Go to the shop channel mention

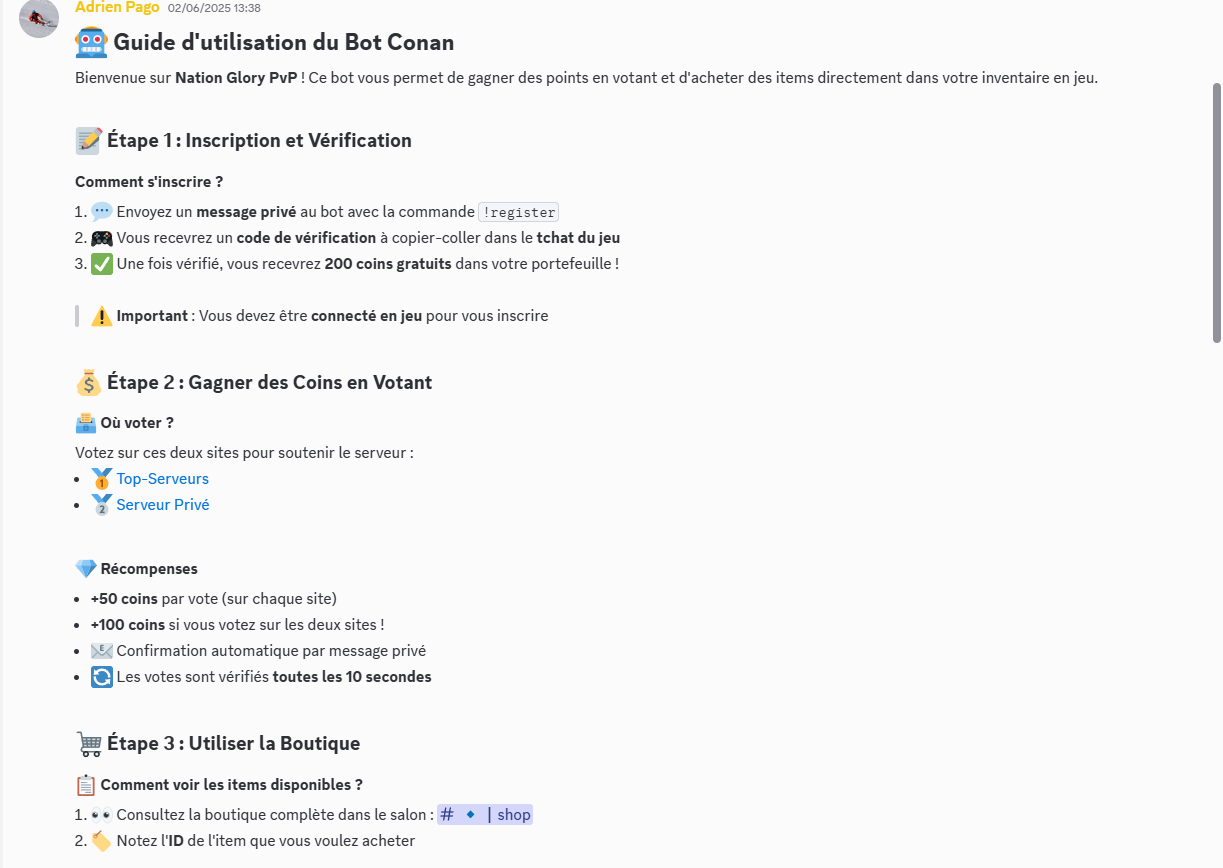click(485, 815)
